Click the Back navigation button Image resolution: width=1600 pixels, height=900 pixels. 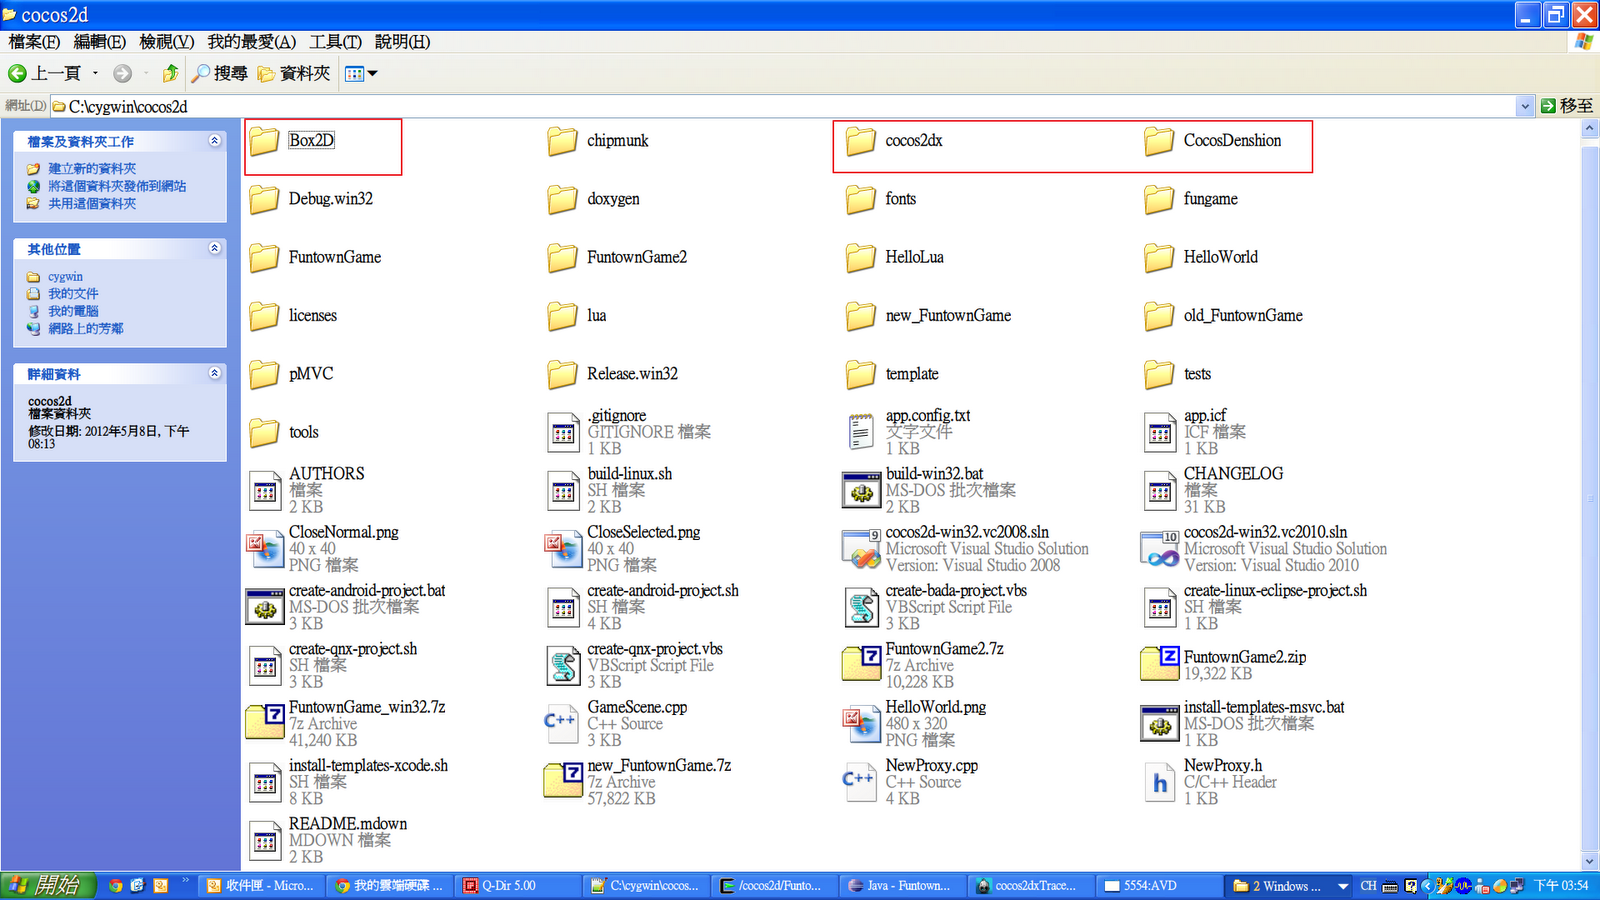(44, 73)
